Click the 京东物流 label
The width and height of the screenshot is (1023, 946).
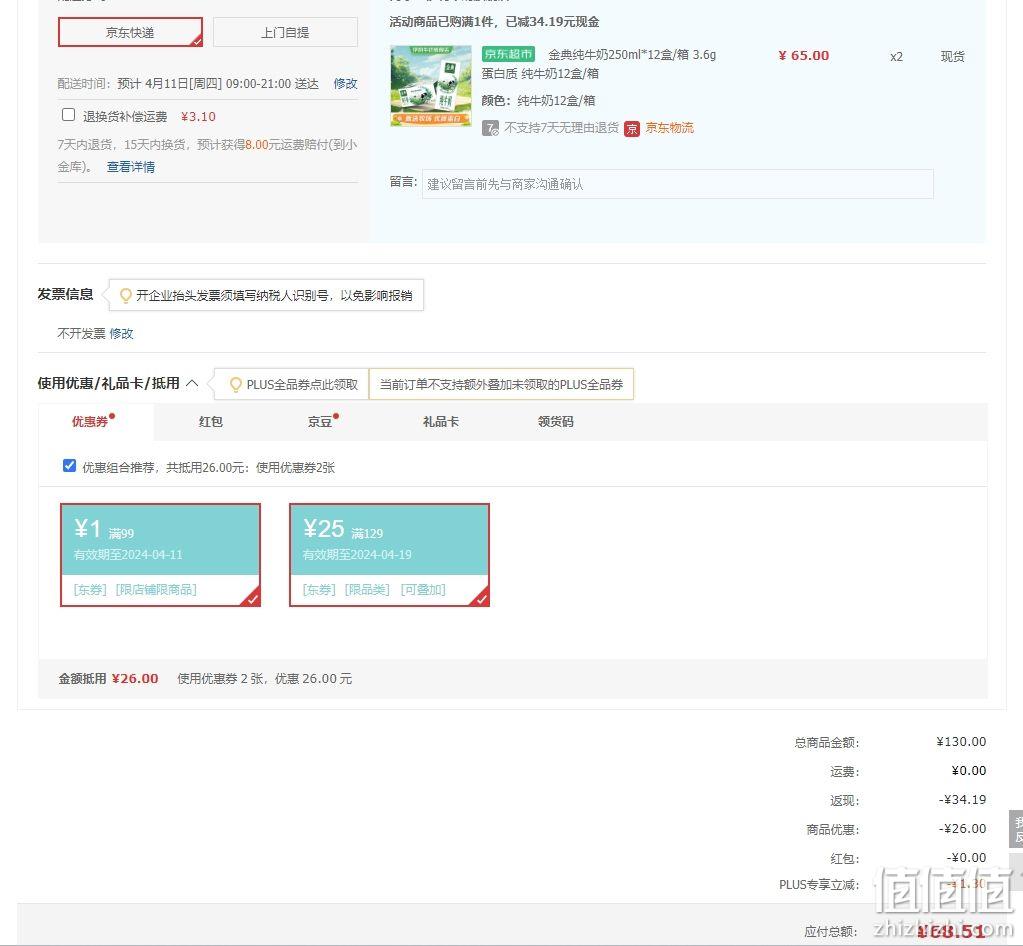[x=669, y=128]
